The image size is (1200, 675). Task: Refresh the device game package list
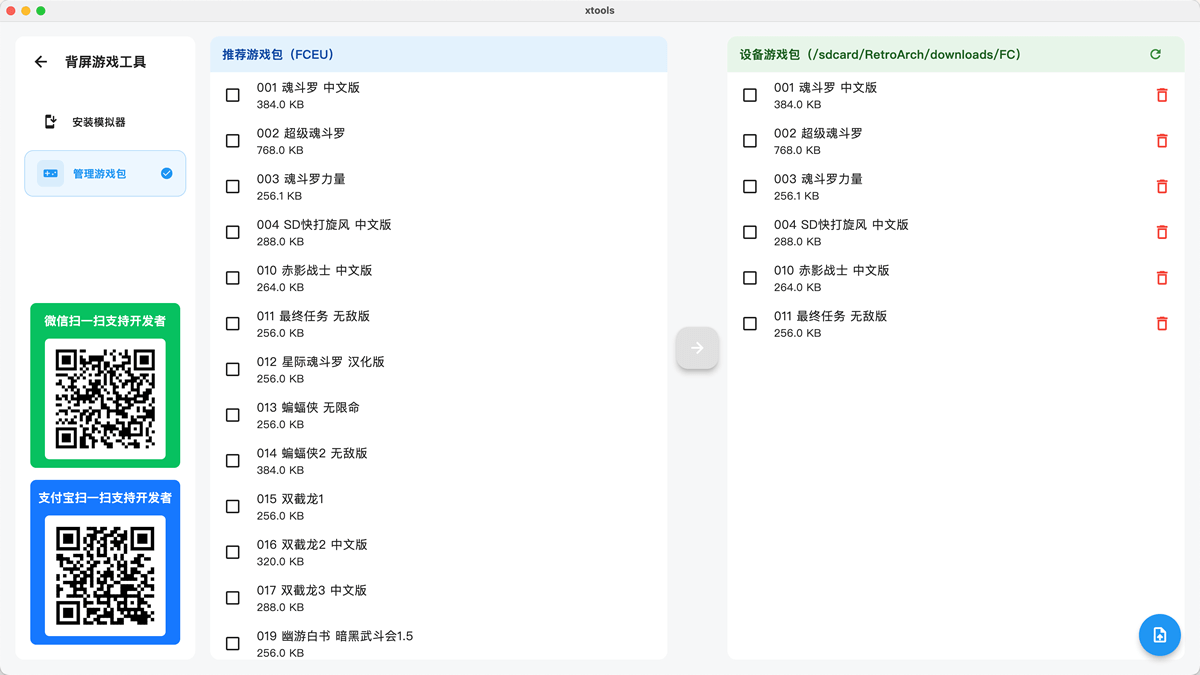click(1155, 55)
